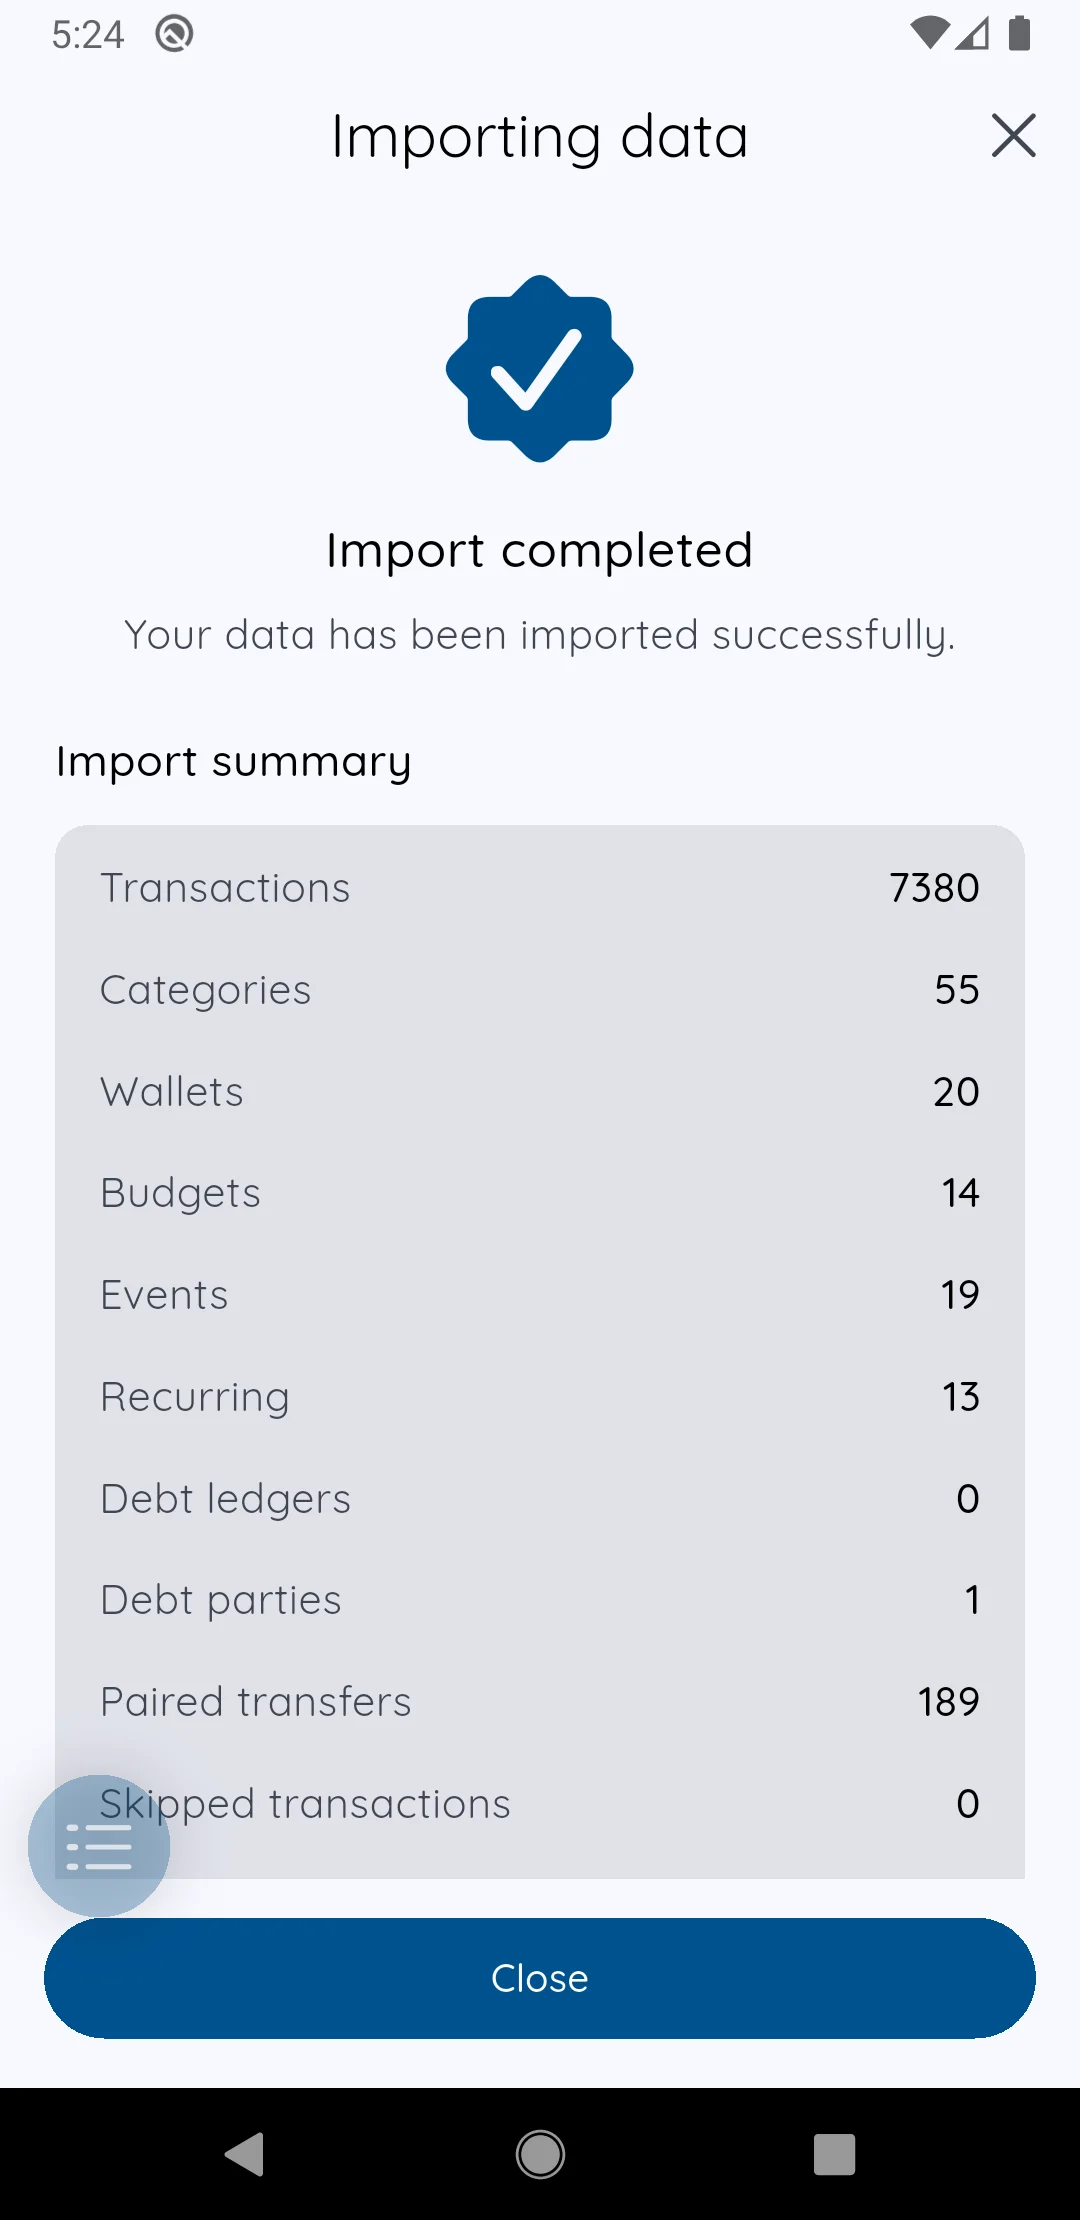The height and width of the screenshot is (2220, 1080).
Task: Open the floating list overlay button
Action: 99,1846
